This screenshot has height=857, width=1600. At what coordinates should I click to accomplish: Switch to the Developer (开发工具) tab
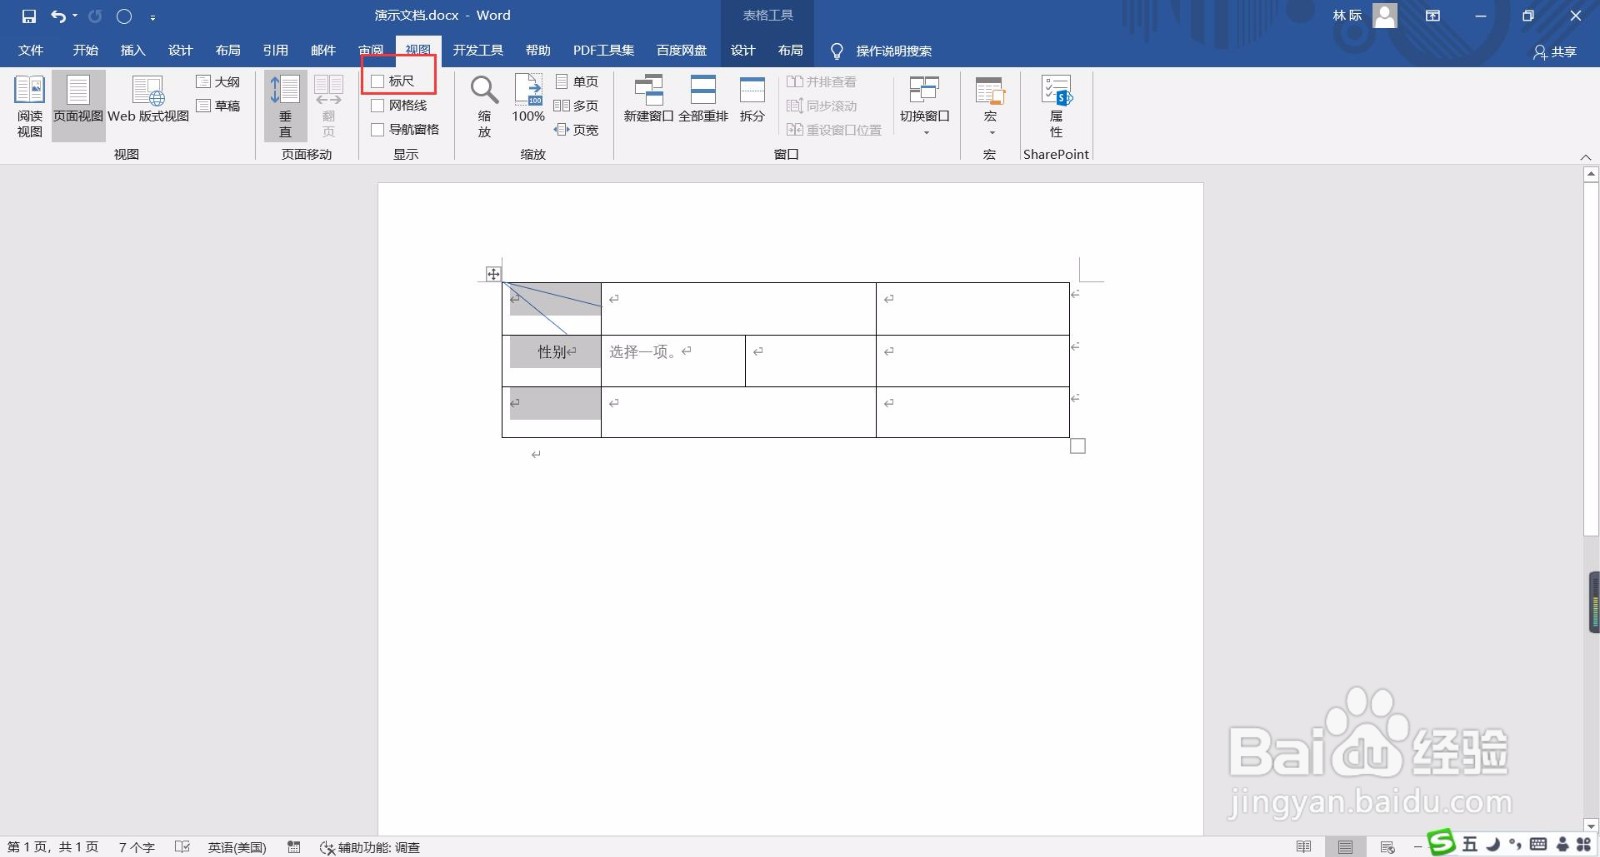(x=478, y=50)
